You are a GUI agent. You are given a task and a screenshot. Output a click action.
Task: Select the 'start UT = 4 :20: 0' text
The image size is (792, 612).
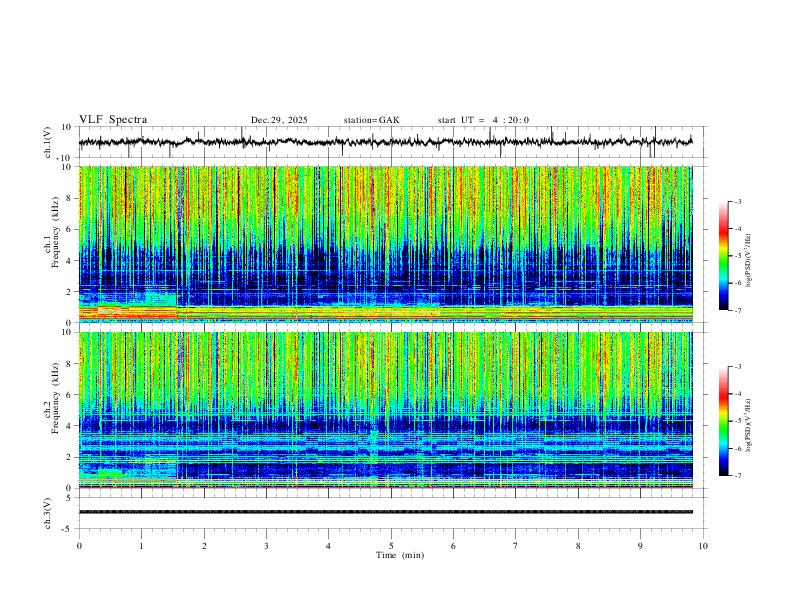point(483,120)
